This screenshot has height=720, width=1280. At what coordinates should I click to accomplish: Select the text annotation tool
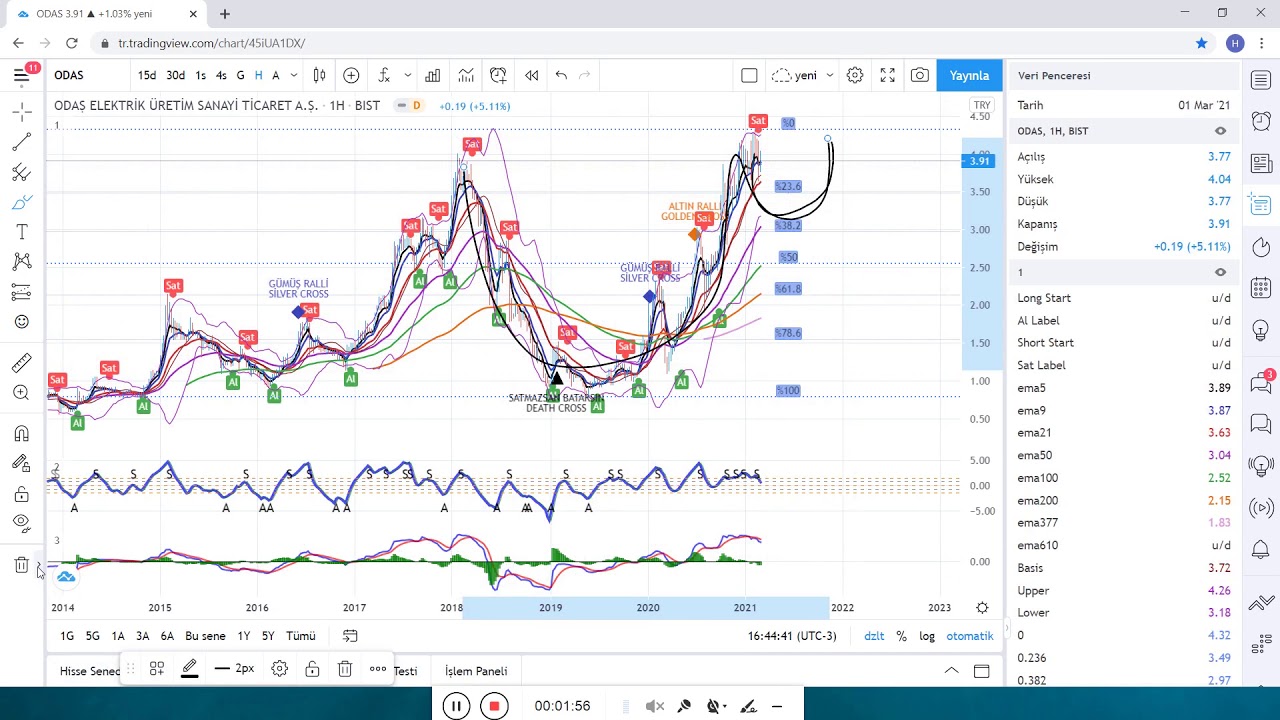point(22,232)
